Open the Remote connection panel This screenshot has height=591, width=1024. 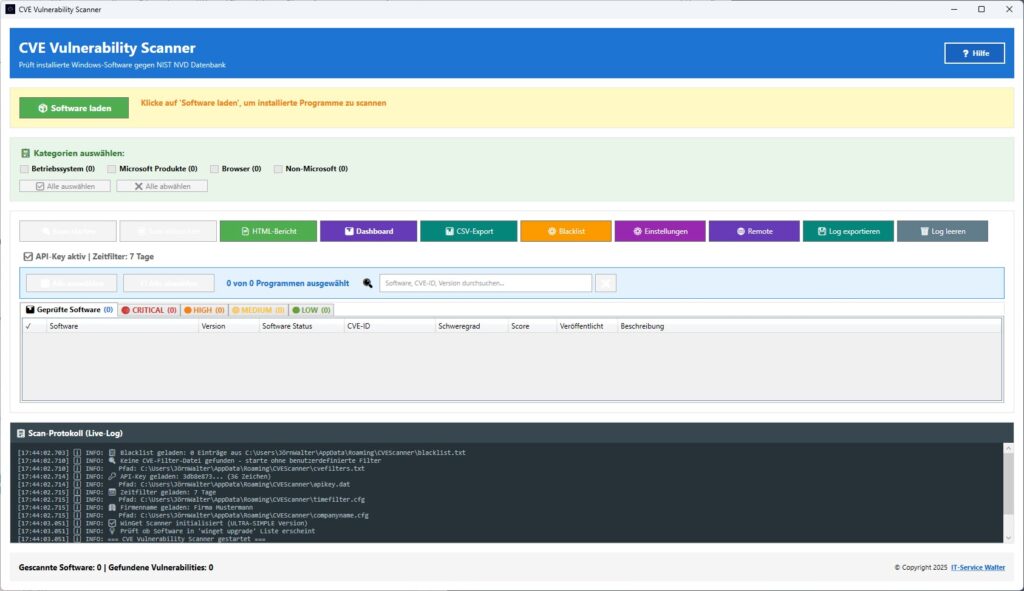(x=754, y=231)
